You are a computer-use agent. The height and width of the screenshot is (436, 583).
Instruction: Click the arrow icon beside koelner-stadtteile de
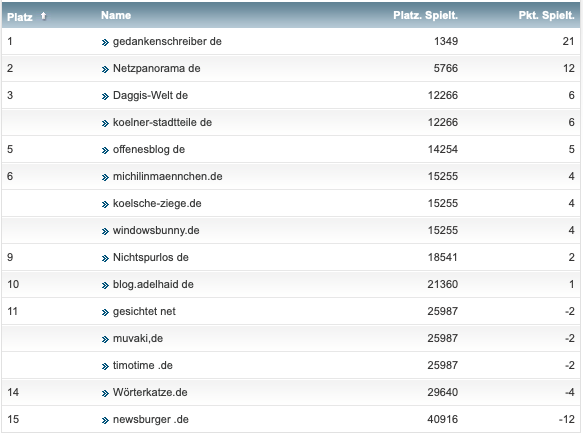(105, 123)
